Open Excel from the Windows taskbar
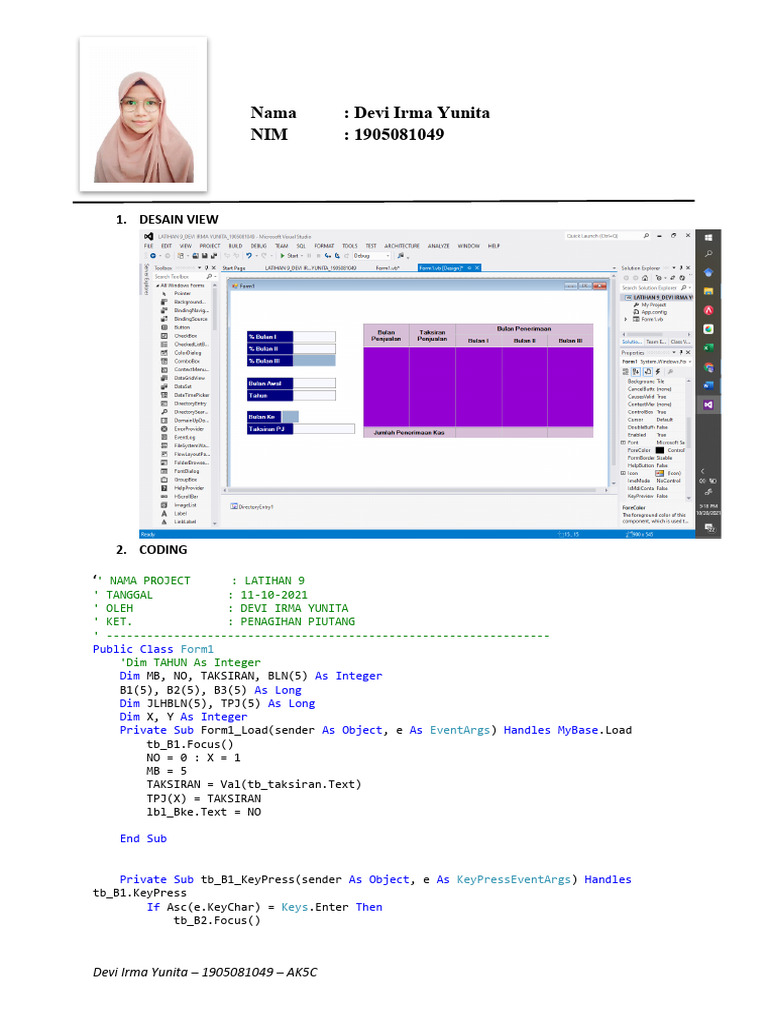This screenshot has height=1024, width=768. point(708,348)
